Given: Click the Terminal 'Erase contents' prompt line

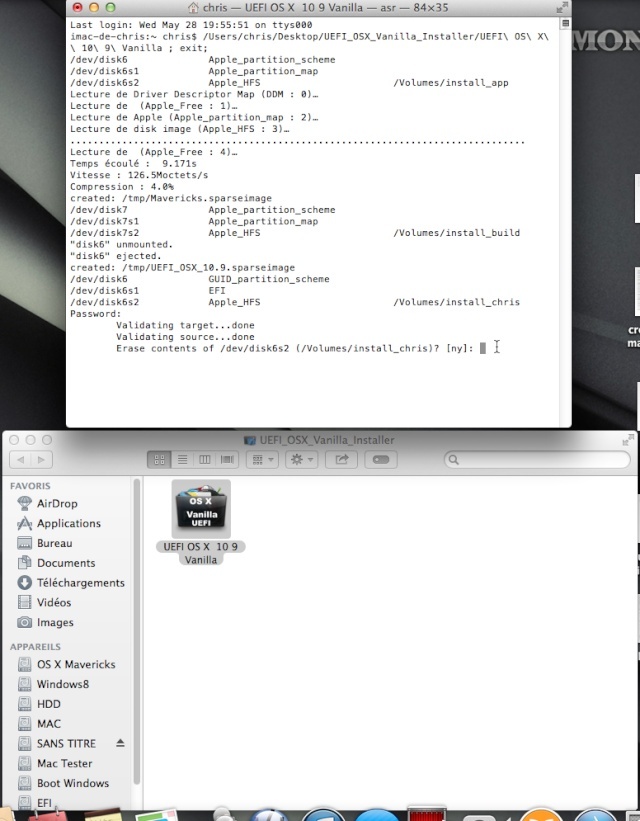Looking at the screenshot, I should coord(295,348).
